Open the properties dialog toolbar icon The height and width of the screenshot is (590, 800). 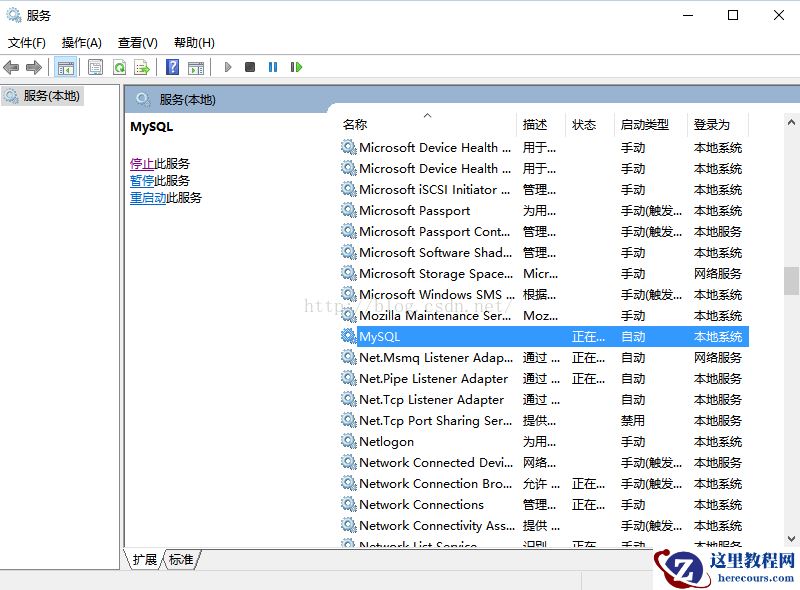coord(94,67)
